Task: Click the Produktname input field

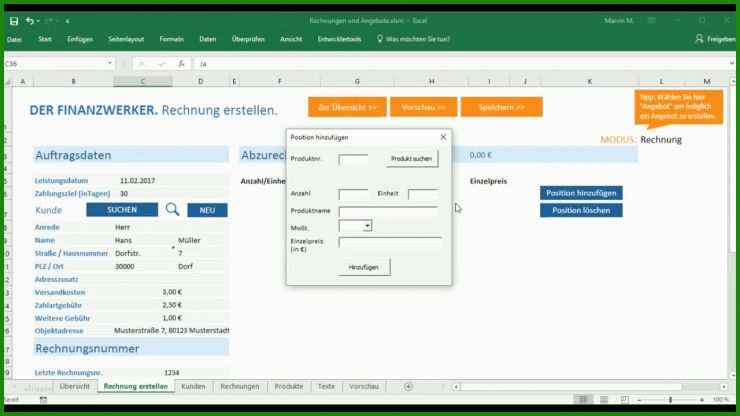Action: 388,211
